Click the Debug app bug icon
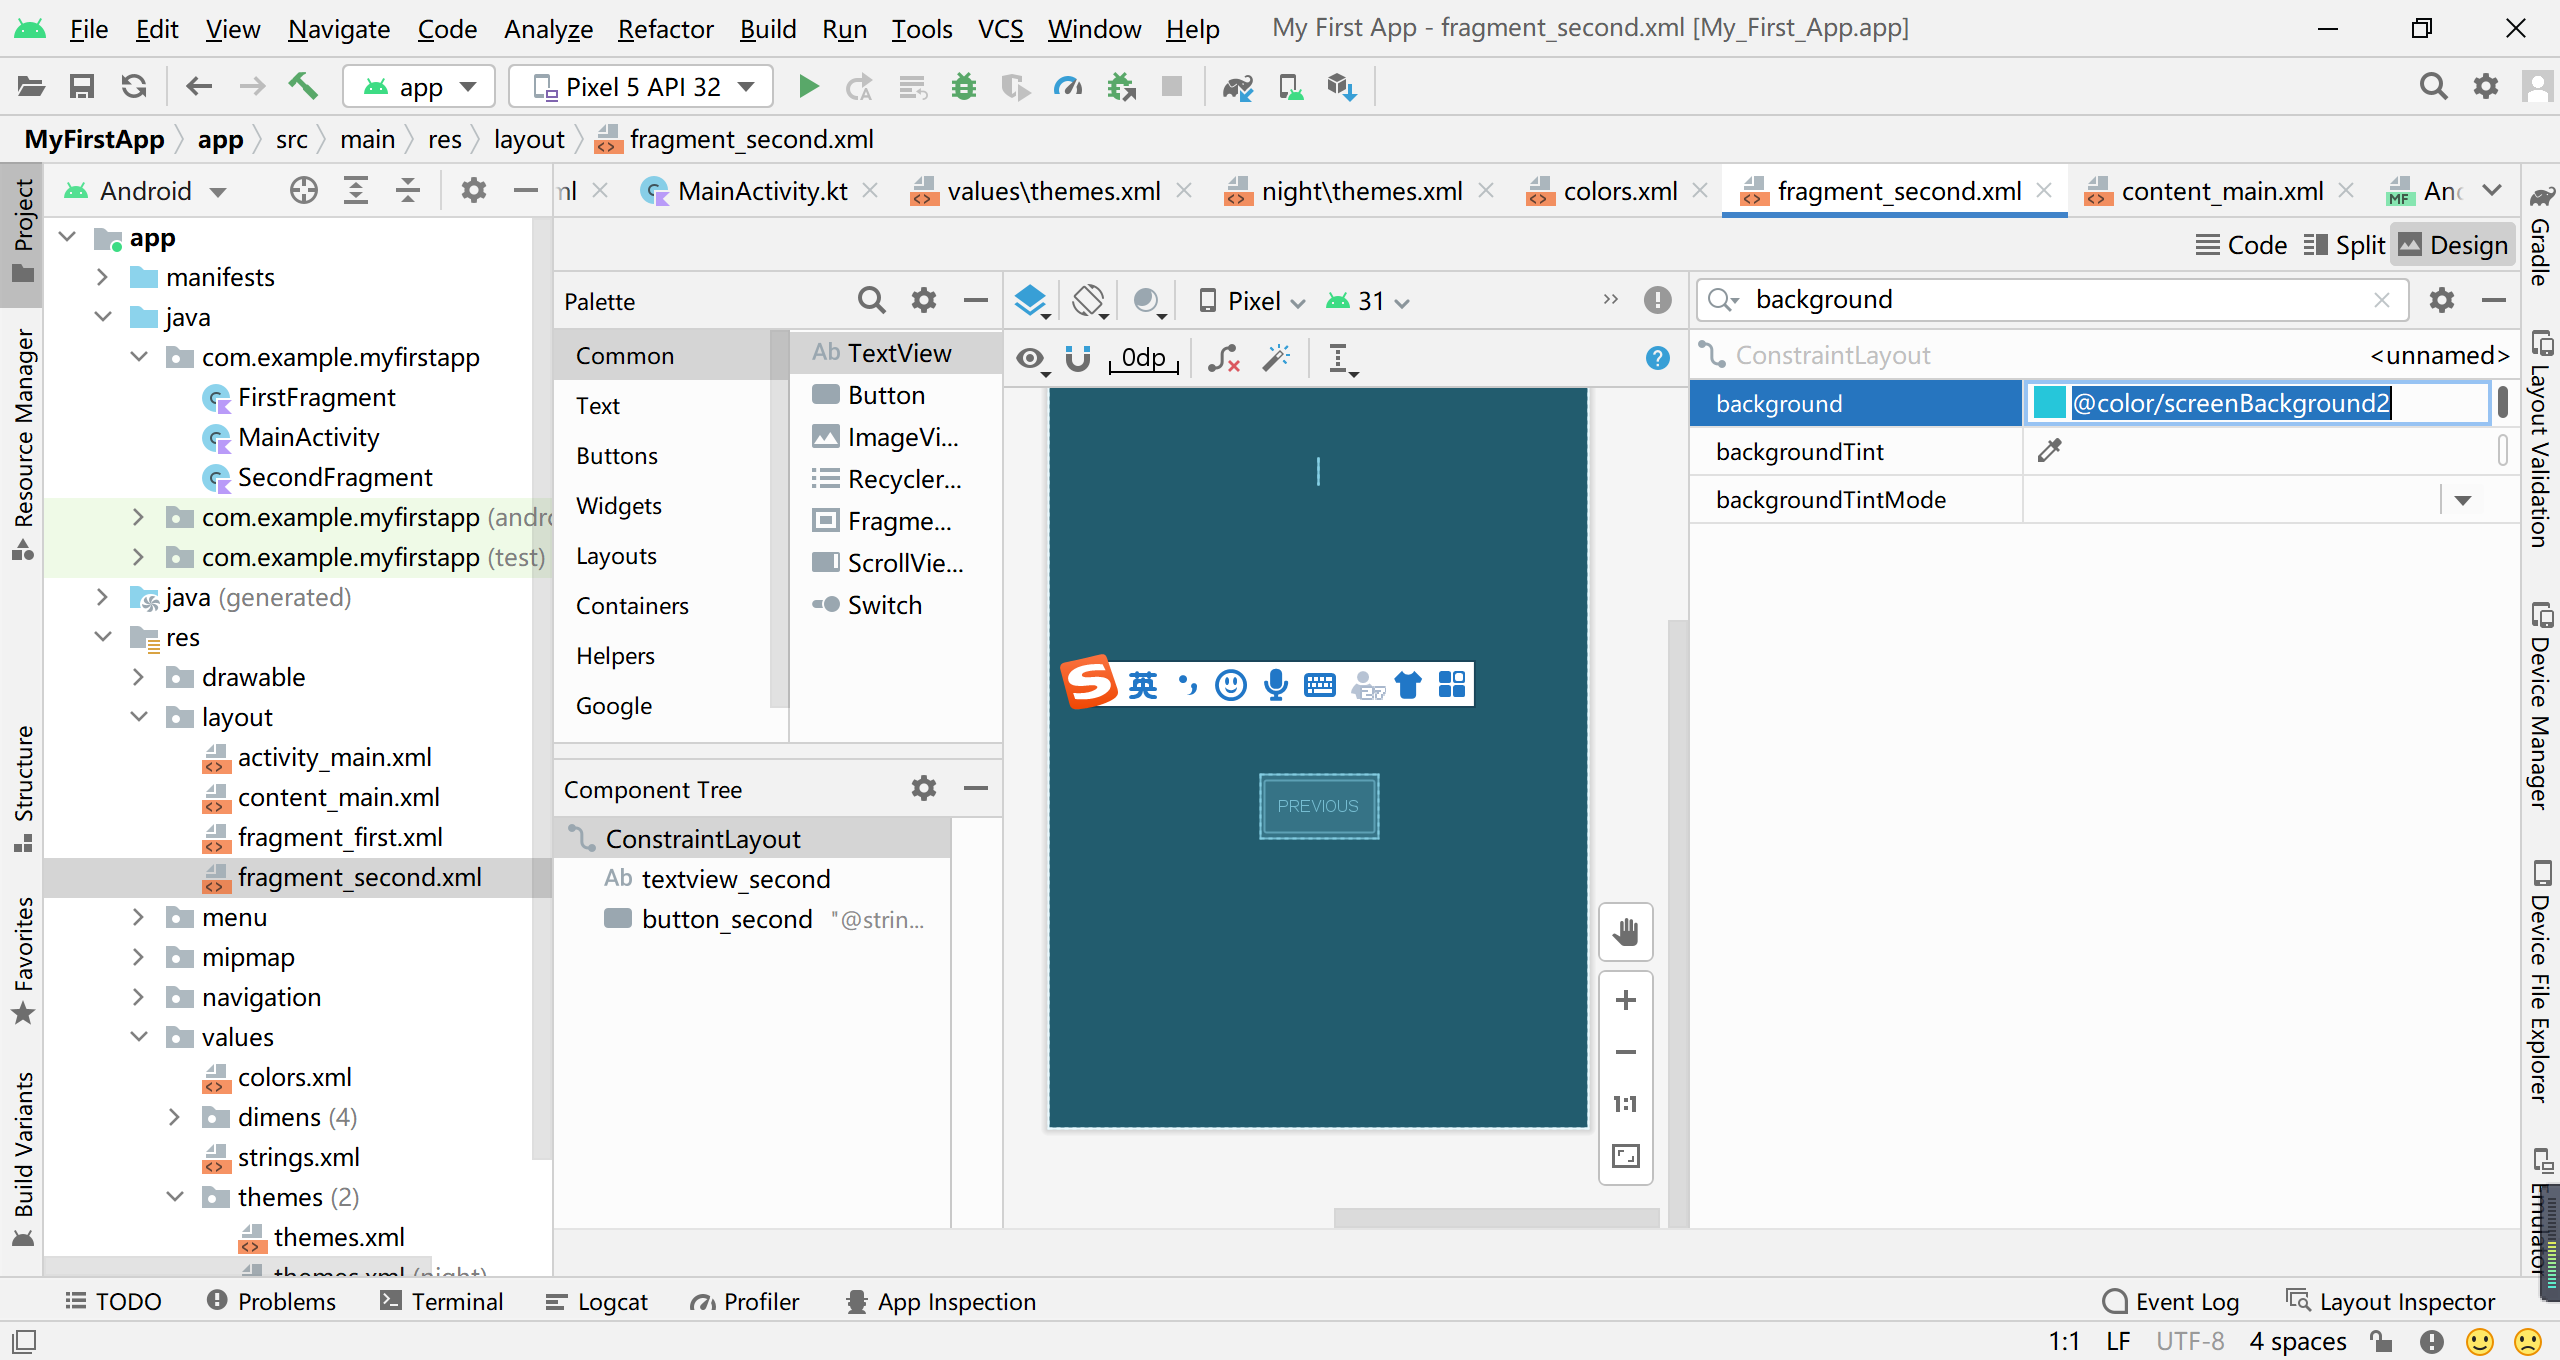The height and width of the screenshot is (1360, 2560). tap(963, 87)
